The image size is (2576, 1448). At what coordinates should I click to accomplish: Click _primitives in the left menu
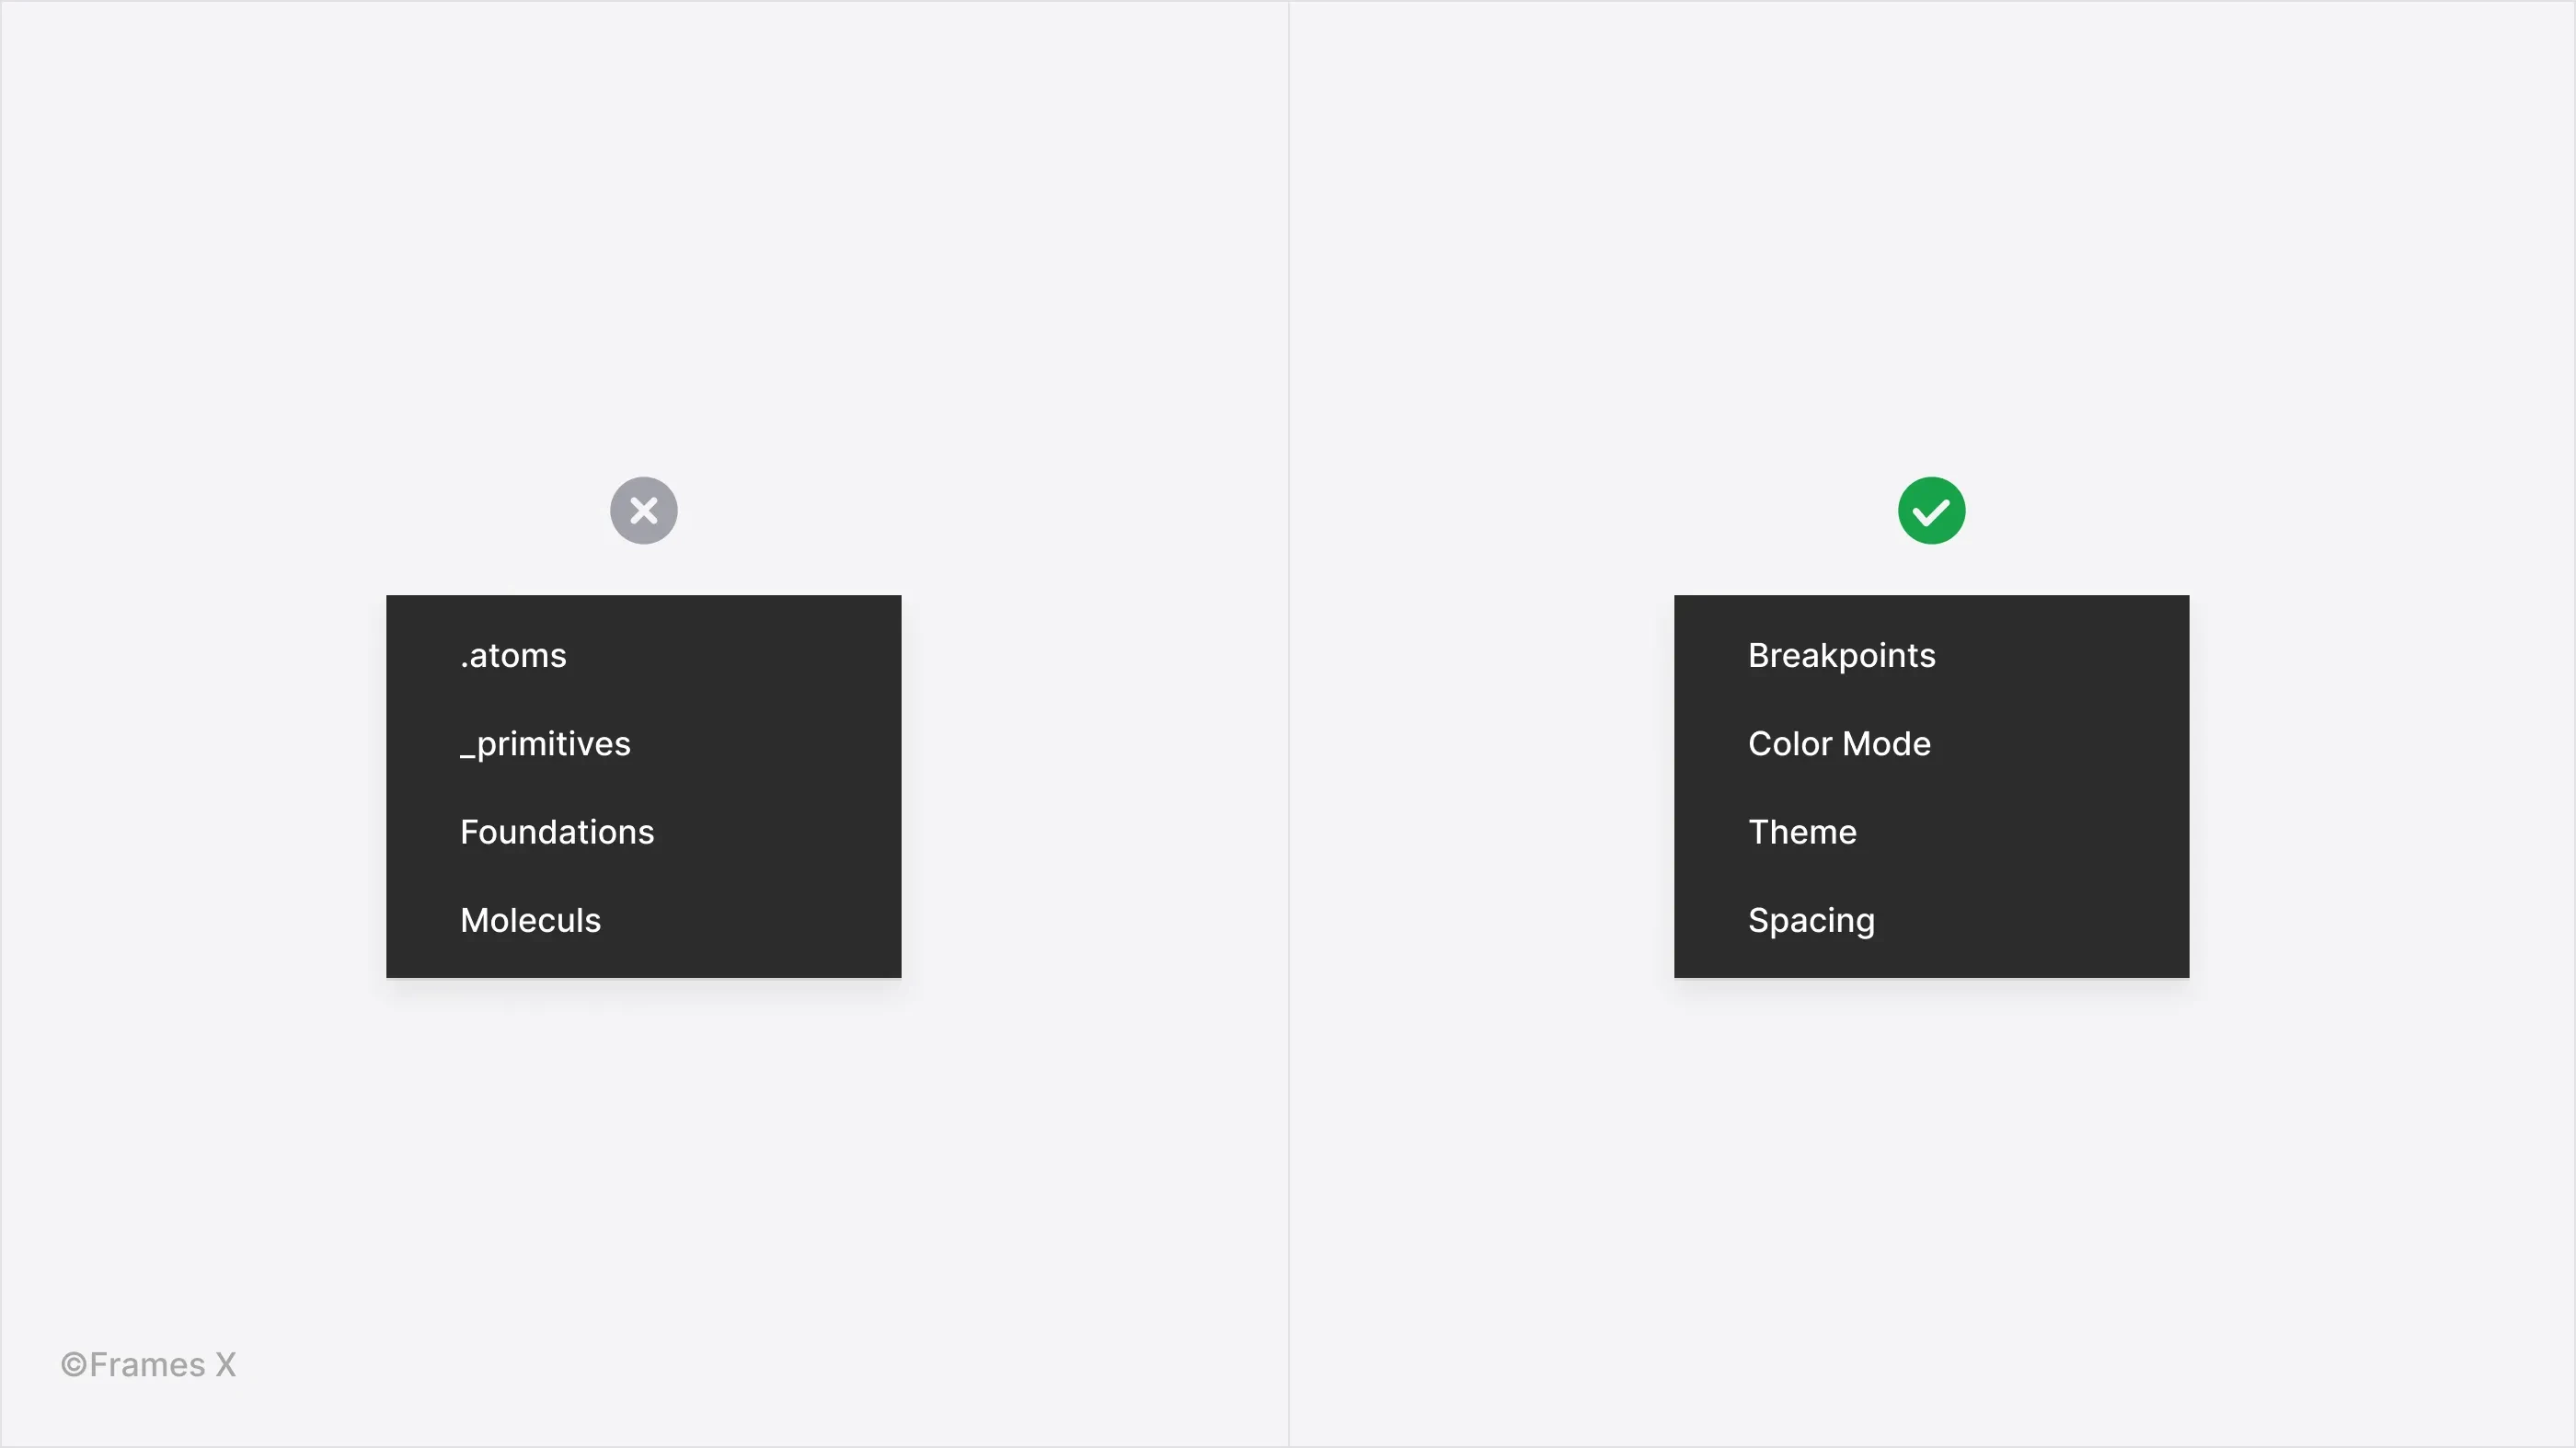point(545,741)
